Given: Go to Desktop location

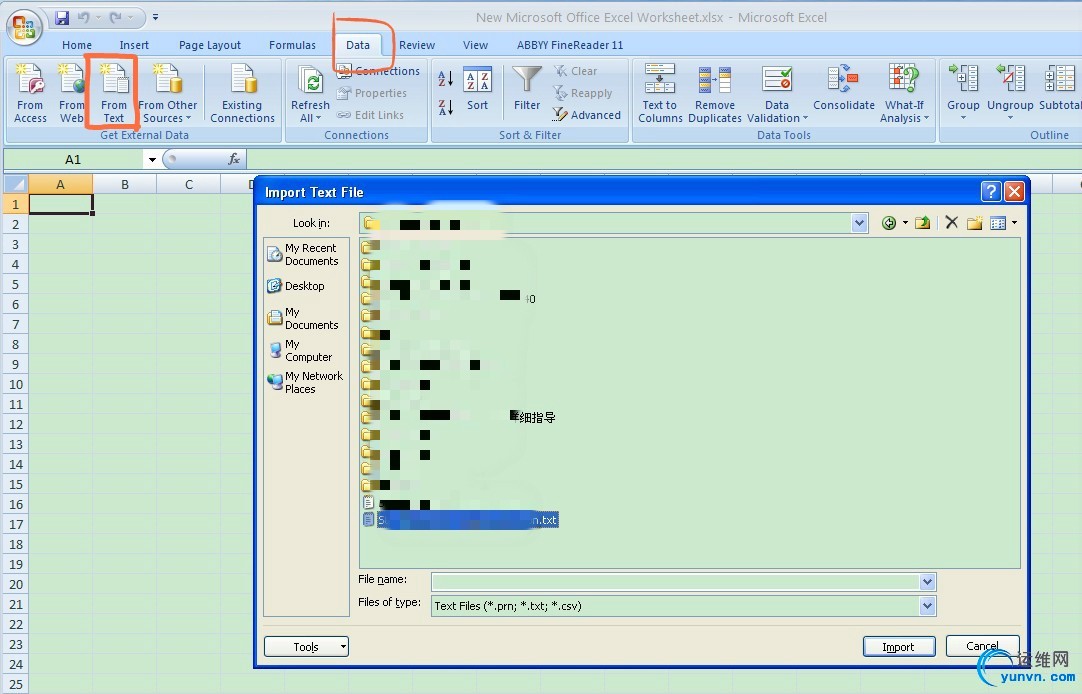Looking at the screenshot, I should (296, 286).
